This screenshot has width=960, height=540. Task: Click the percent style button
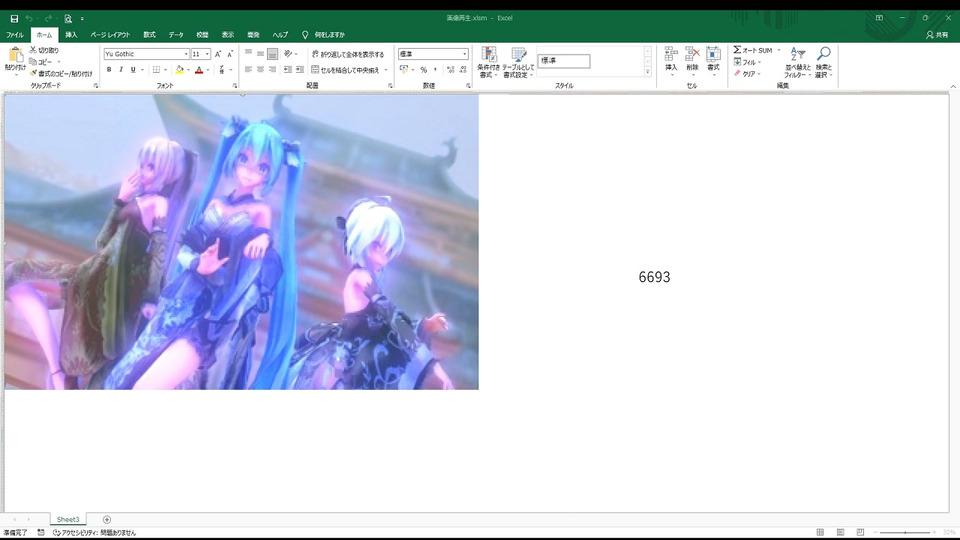tap(423, 70)
